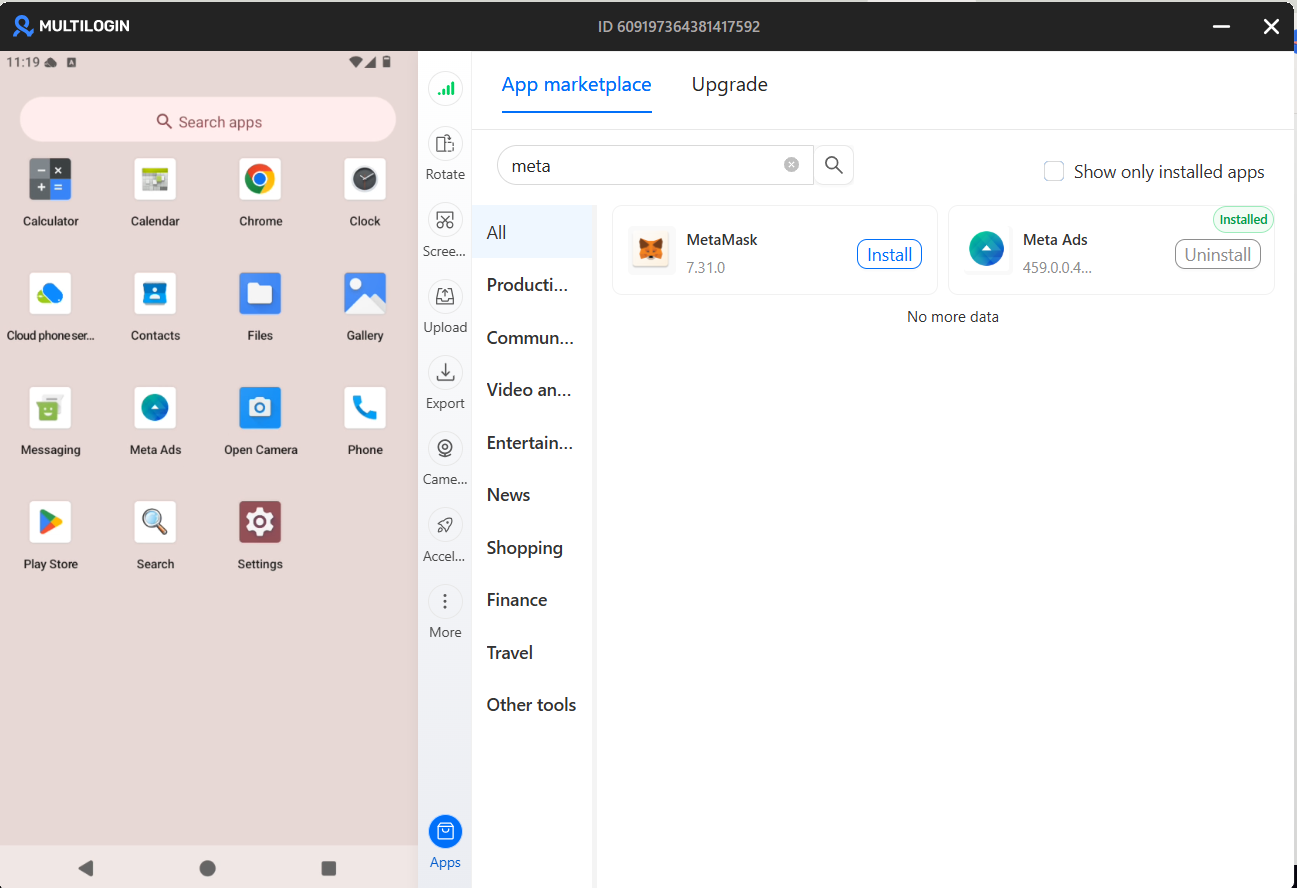
Task: Open Chrome on the phone screen
Action: [260, 180]
